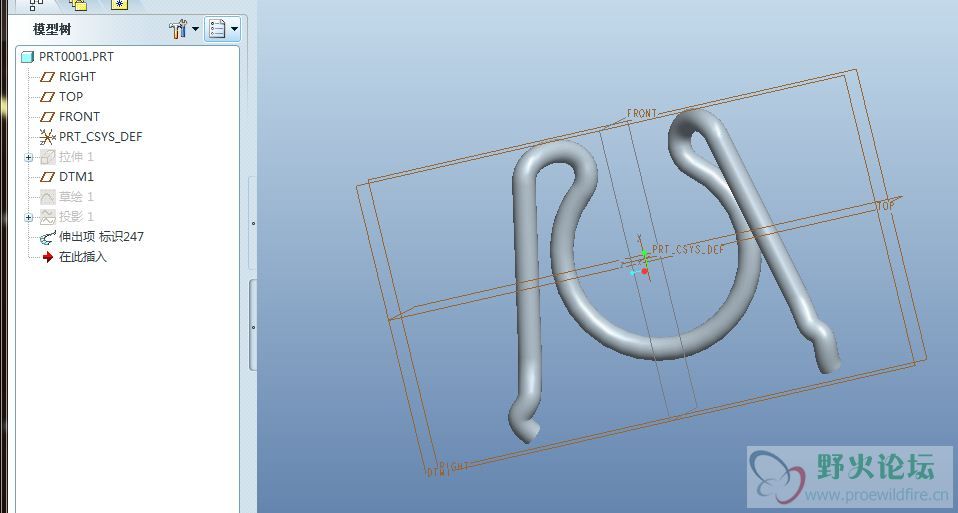Switch to the Favorites star navigator tab
The height and width of the screenshot is (513, 958).
120,5
